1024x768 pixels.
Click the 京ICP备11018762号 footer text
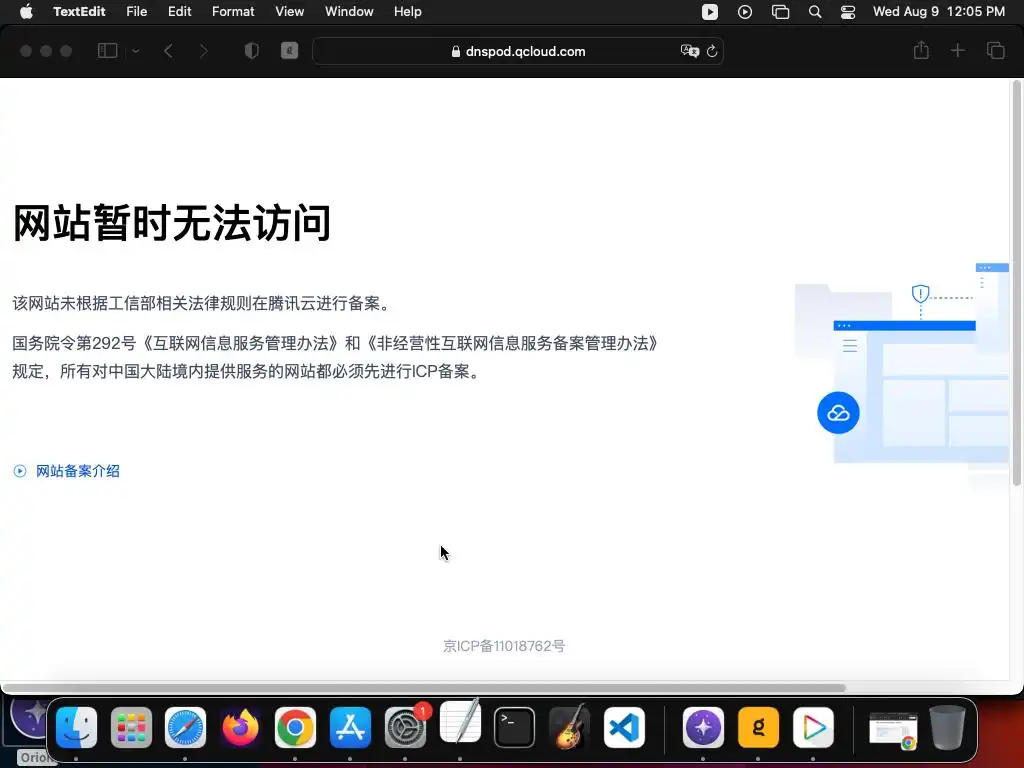(x=504, y=646)
